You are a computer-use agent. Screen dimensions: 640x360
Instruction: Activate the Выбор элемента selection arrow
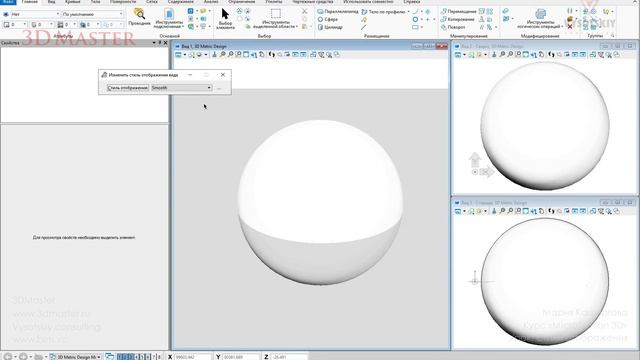click(x=225, y=18)
